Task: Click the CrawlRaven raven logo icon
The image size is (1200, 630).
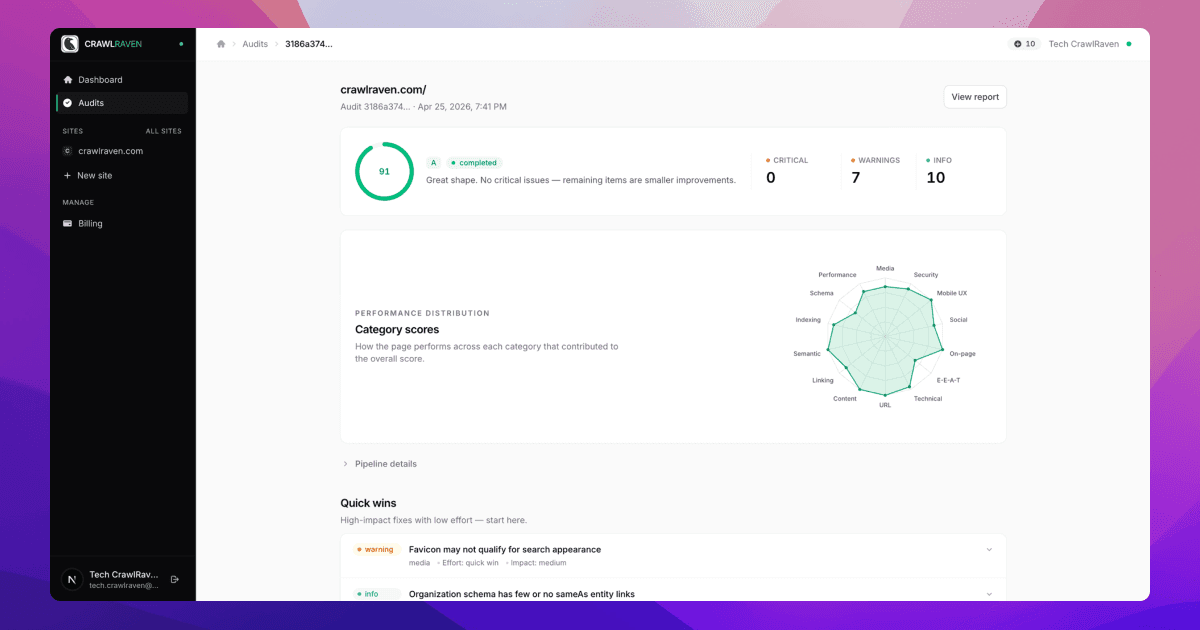Action: point(70,44)
